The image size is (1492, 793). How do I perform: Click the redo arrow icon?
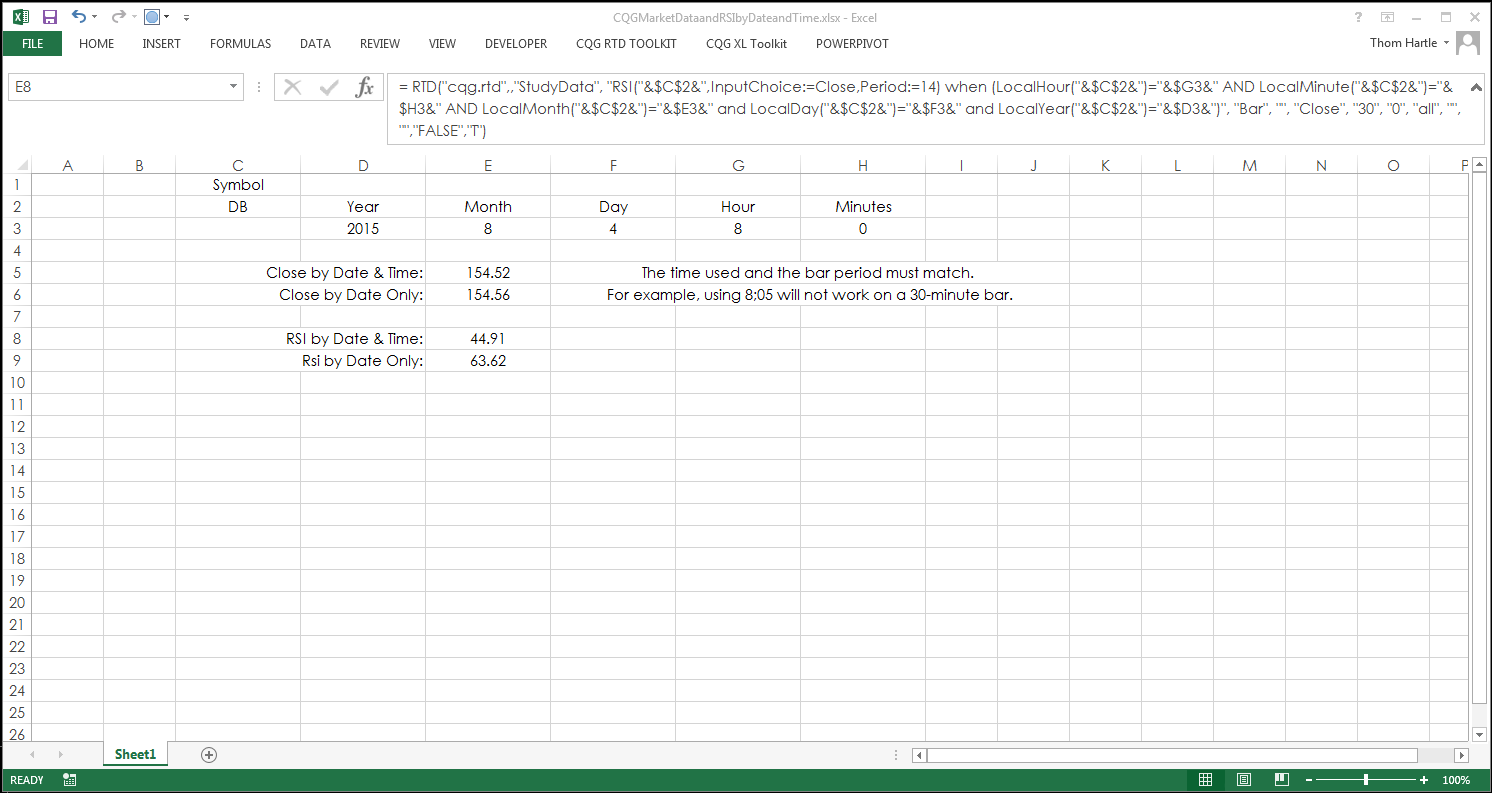(x=118, y=17)
